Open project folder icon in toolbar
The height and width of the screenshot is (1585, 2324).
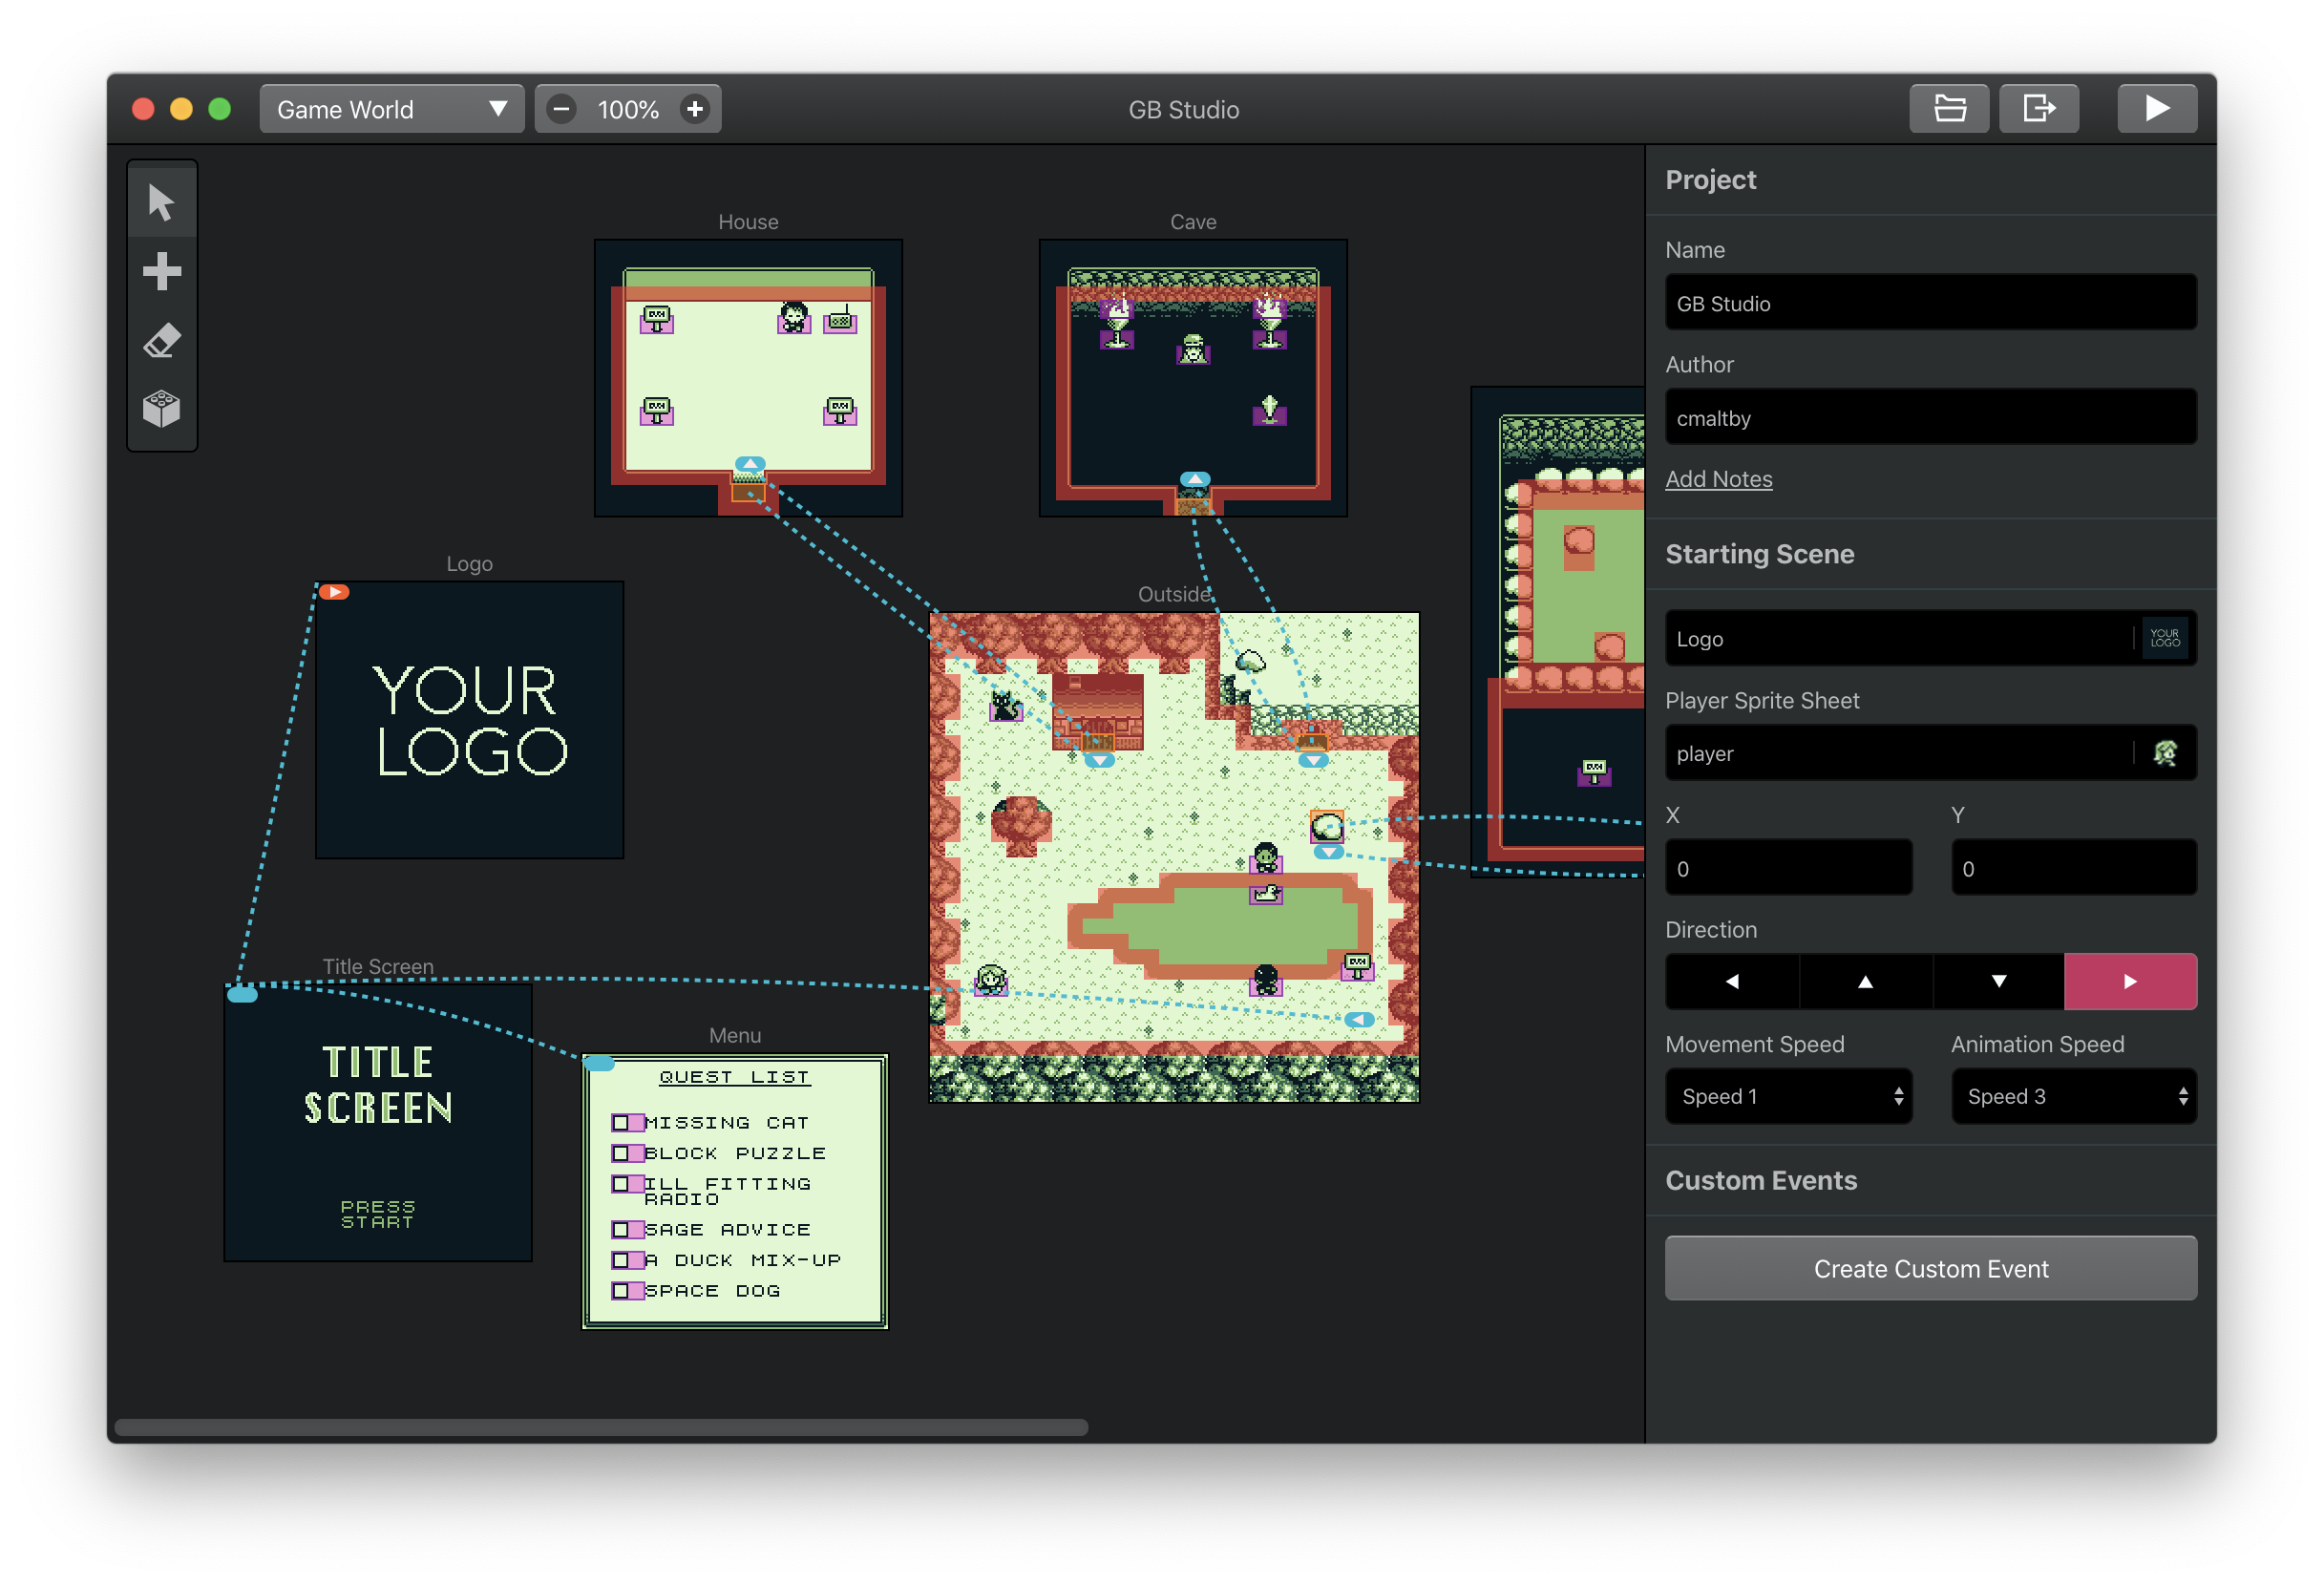tap(1949, 108)
